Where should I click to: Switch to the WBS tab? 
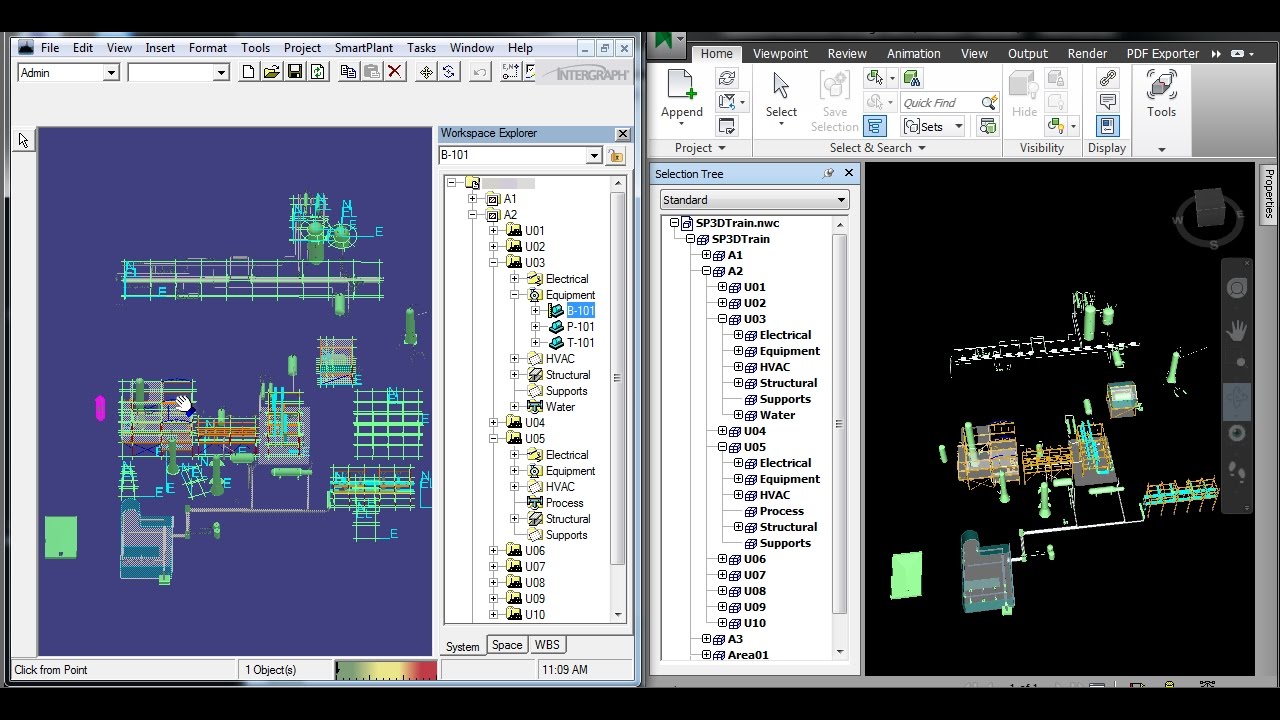(547, 645)
